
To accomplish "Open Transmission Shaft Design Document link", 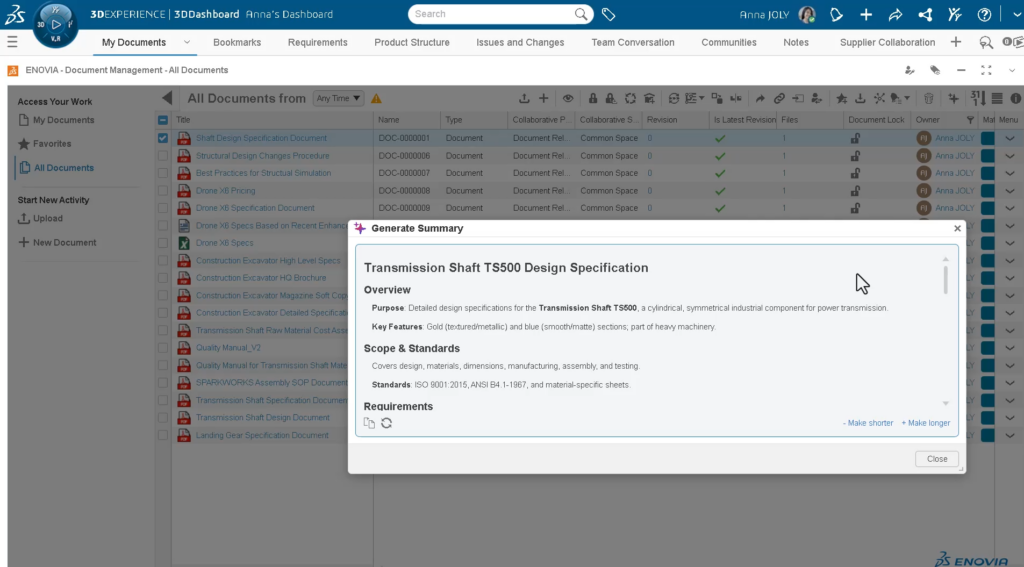I will point(263,417).
